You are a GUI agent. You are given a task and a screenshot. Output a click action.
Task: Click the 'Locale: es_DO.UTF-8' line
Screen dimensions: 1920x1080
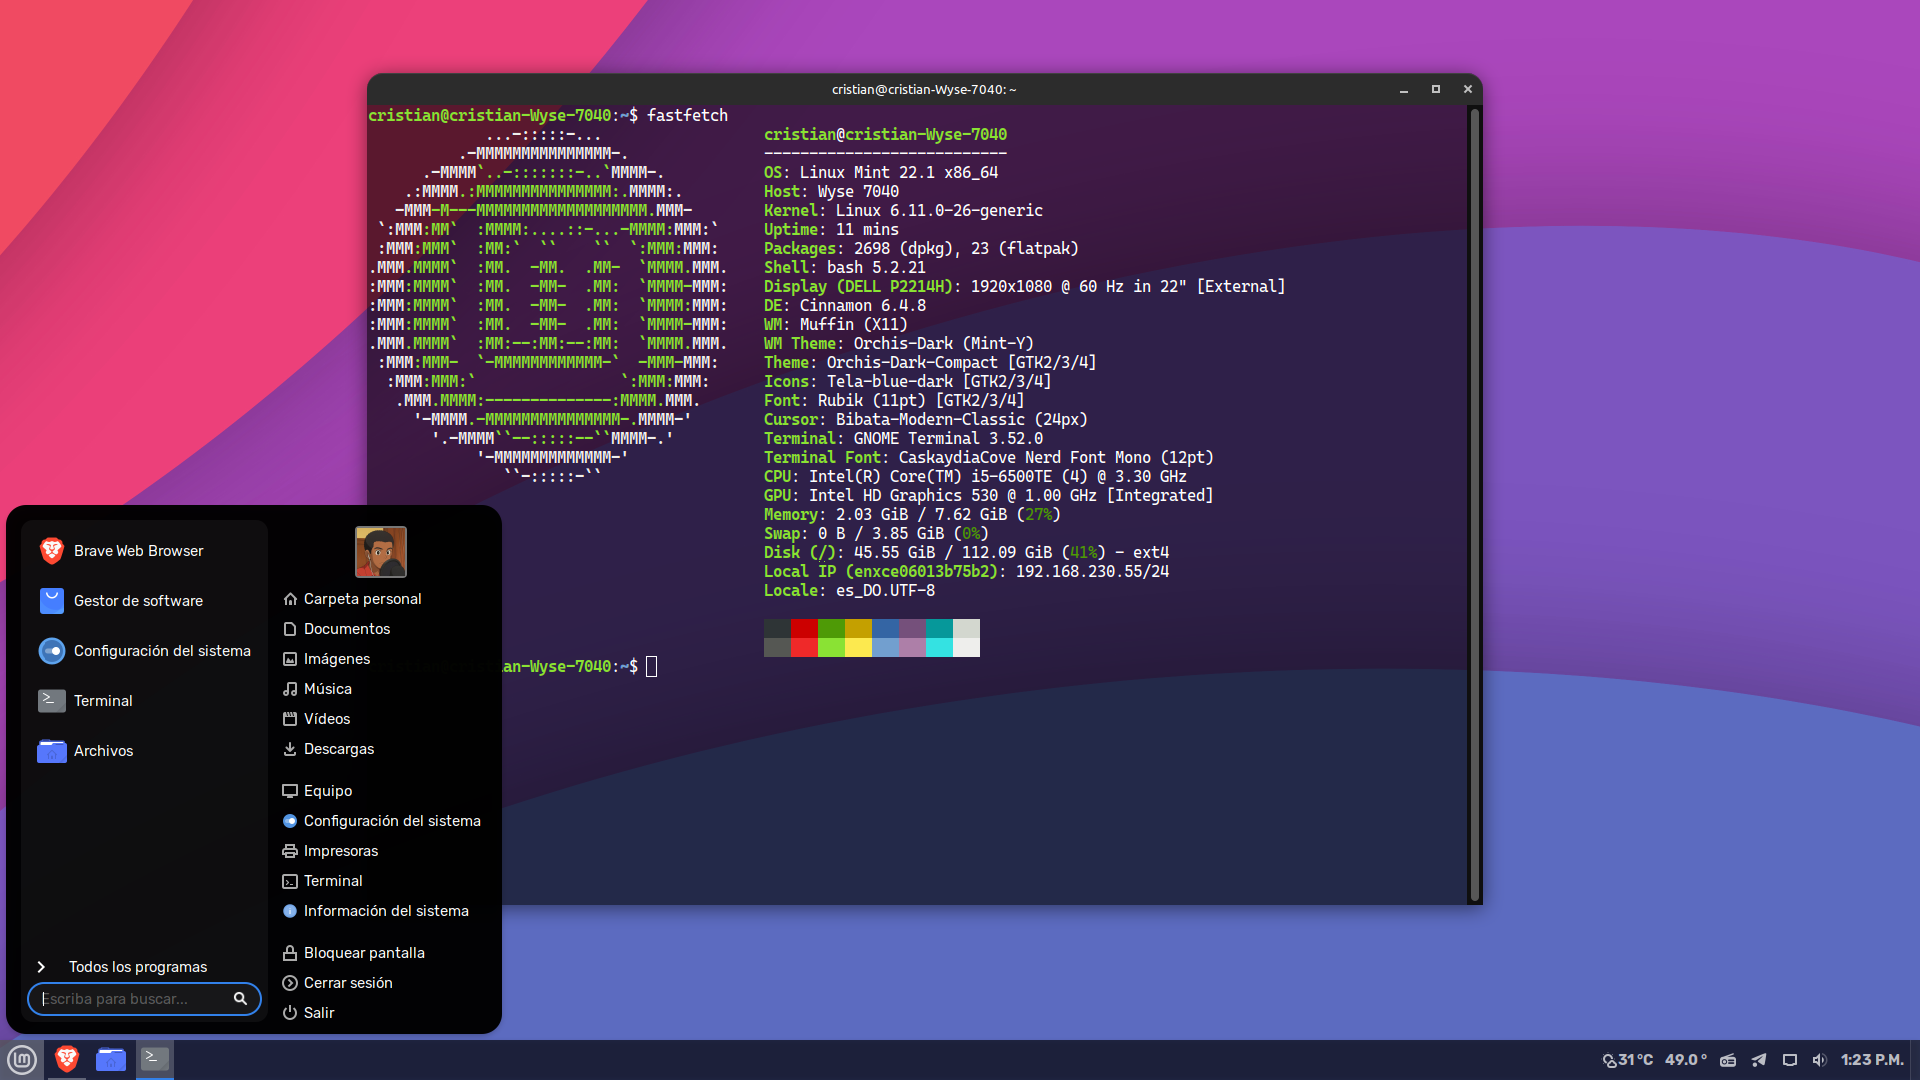coord(849,591)
